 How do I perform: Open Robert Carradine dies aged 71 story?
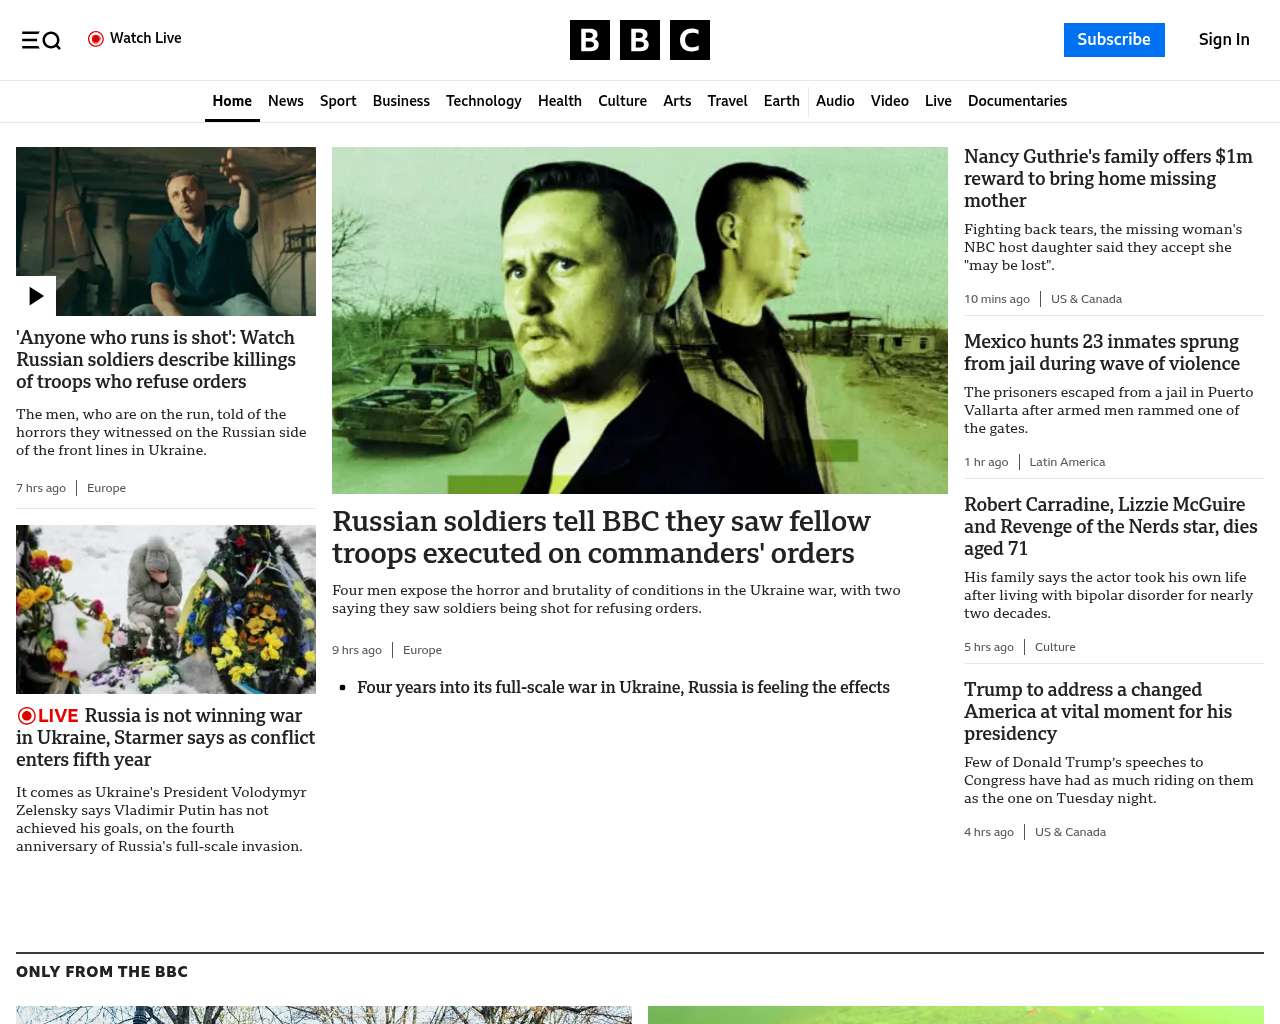tap(1111, 526)
